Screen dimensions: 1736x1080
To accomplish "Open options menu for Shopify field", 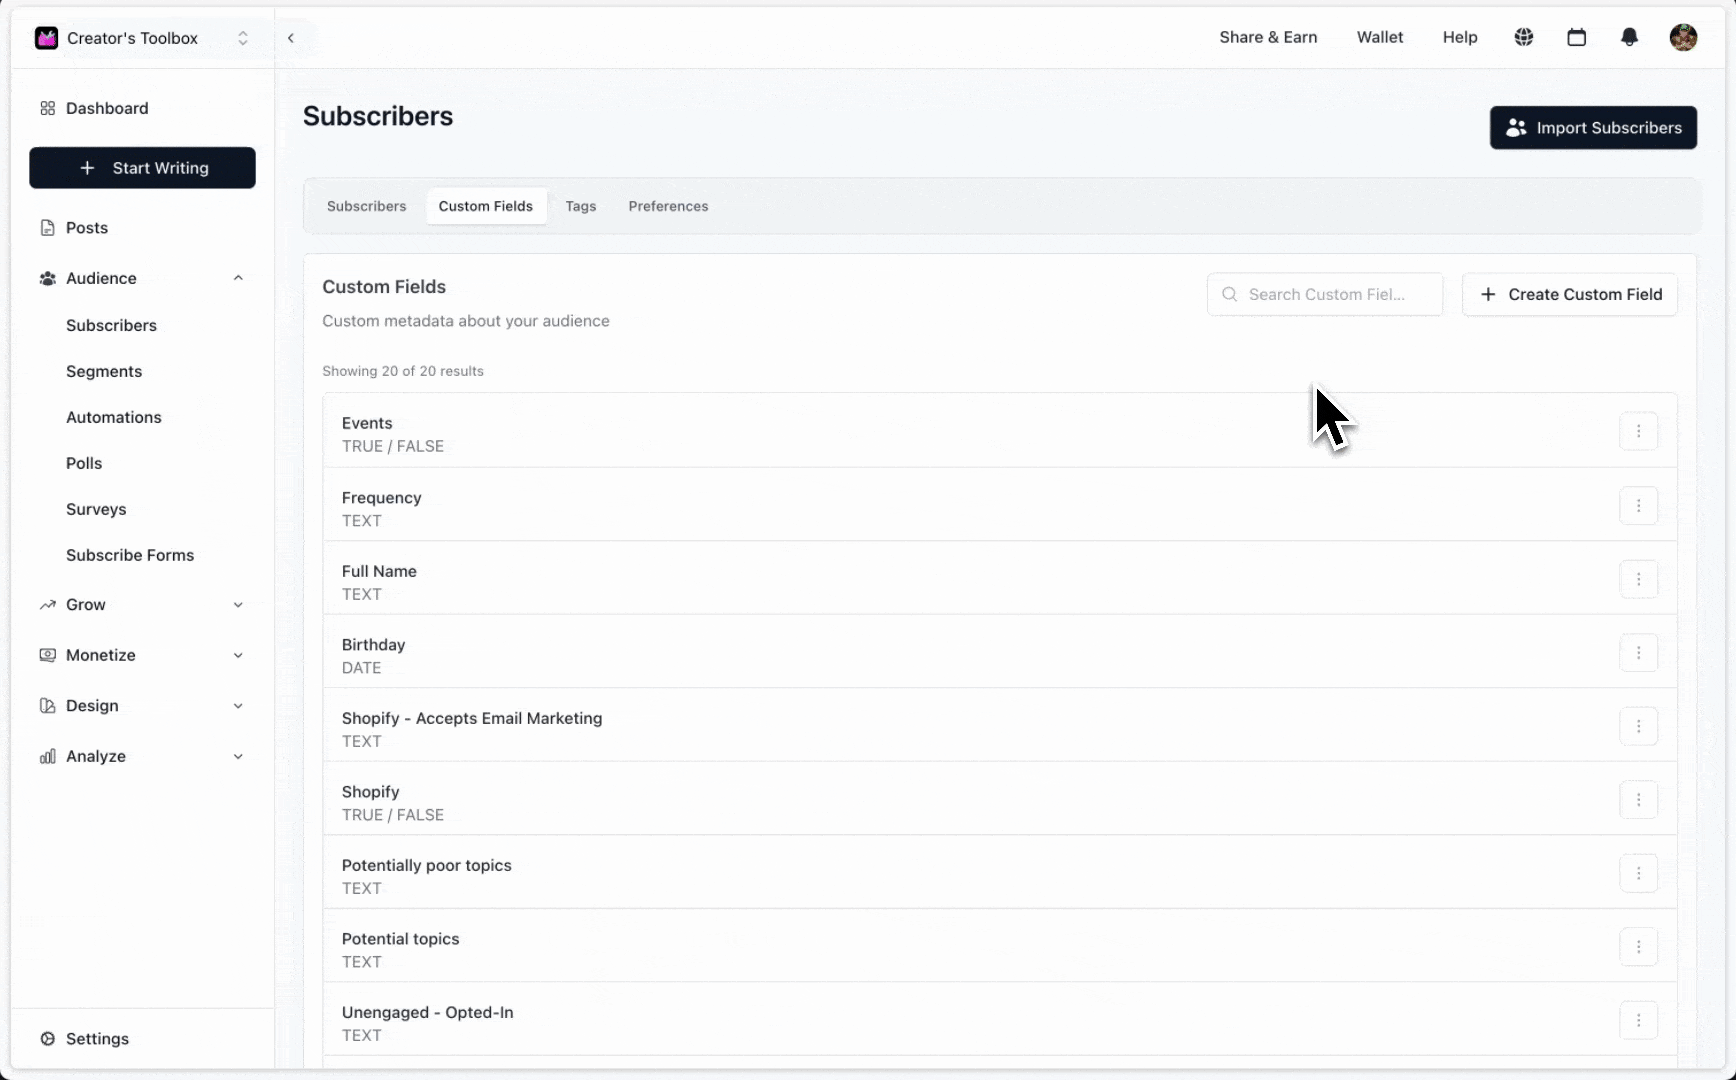I will [x=1638, y=800].
